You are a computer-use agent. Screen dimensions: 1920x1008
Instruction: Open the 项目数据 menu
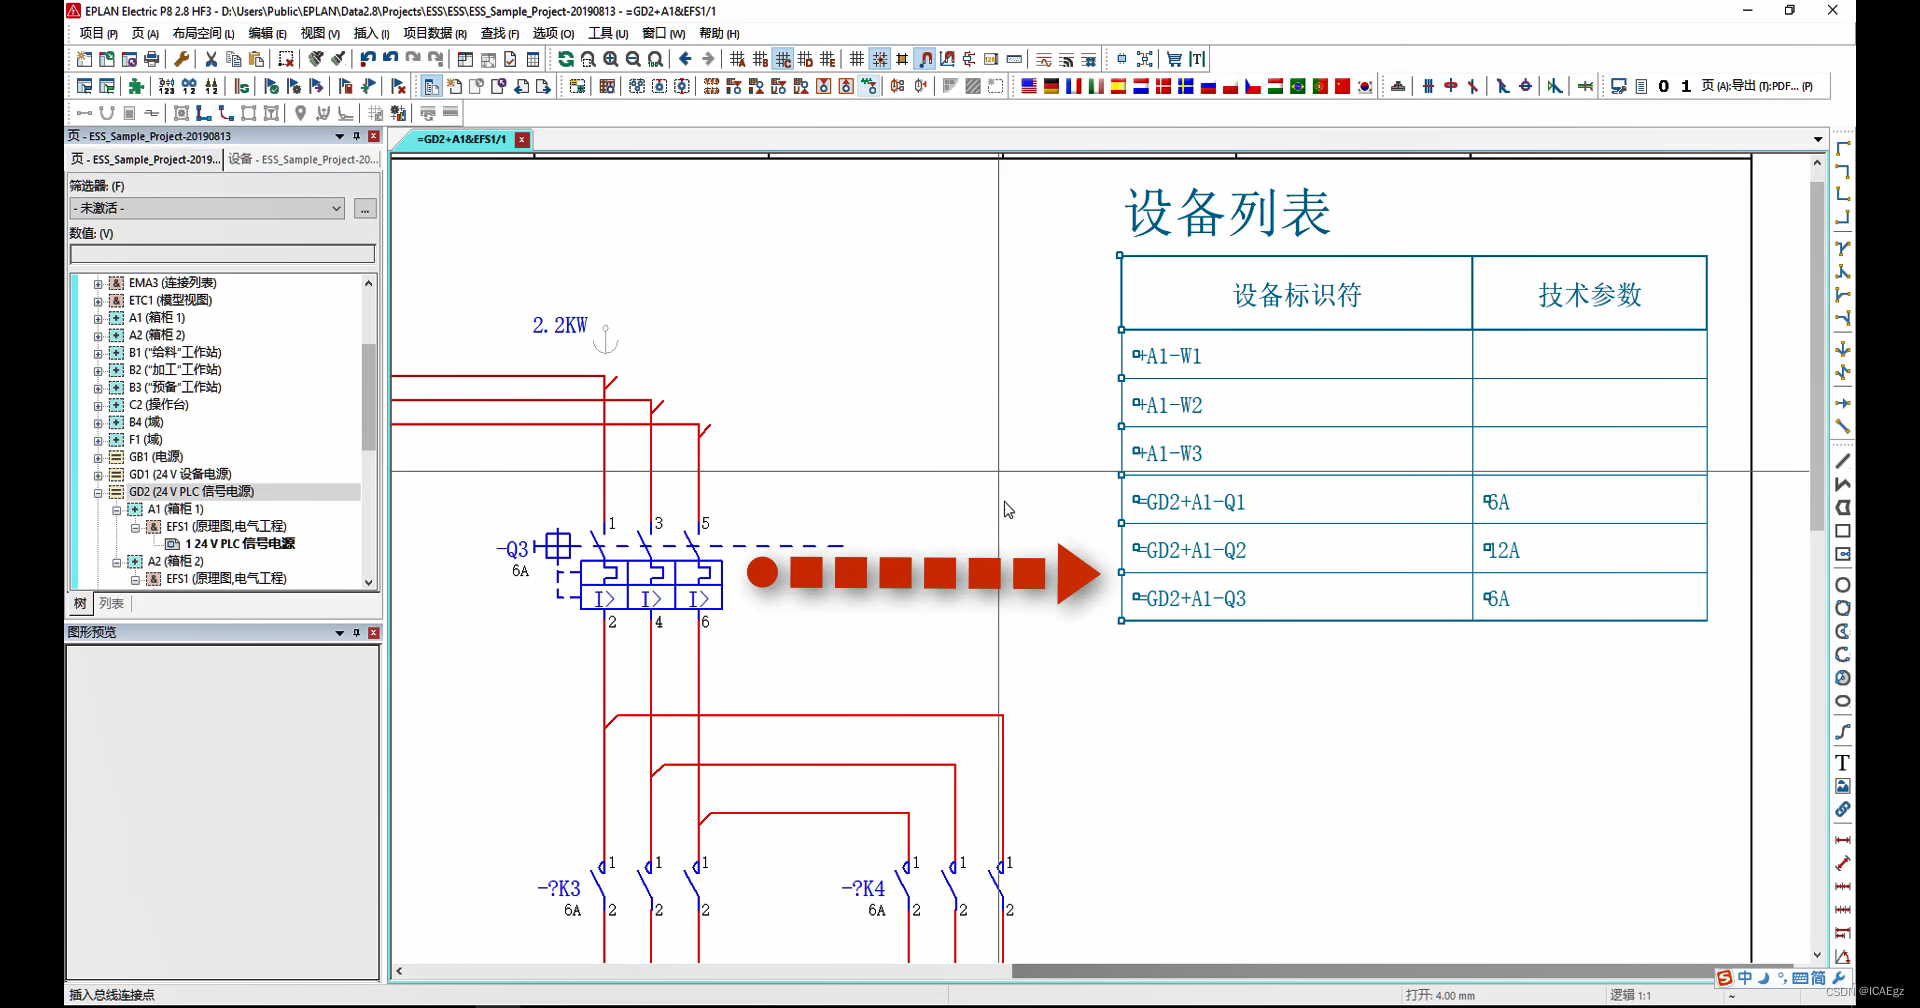tap(434, 33)
